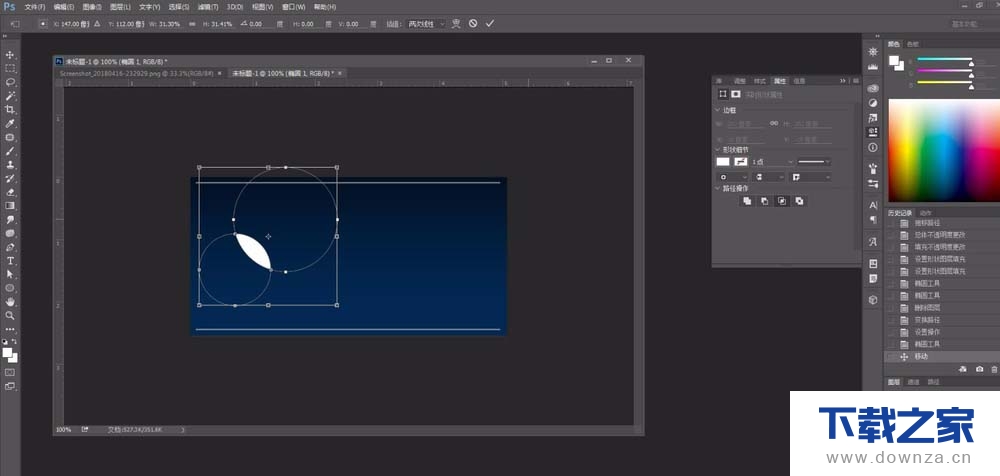The width and height of the screenshot is (1000, 476).
Task: Toggle the link width and height in Properties
Action: [774, 123]
